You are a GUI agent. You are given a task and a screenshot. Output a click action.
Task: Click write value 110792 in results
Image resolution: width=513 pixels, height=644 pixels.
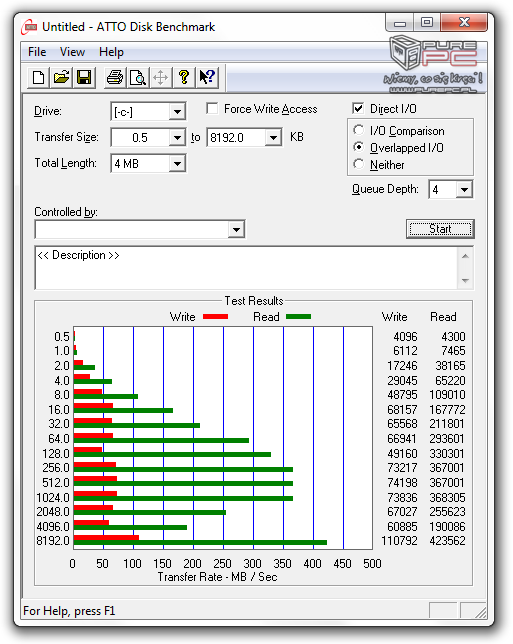(x=399, y=540)
